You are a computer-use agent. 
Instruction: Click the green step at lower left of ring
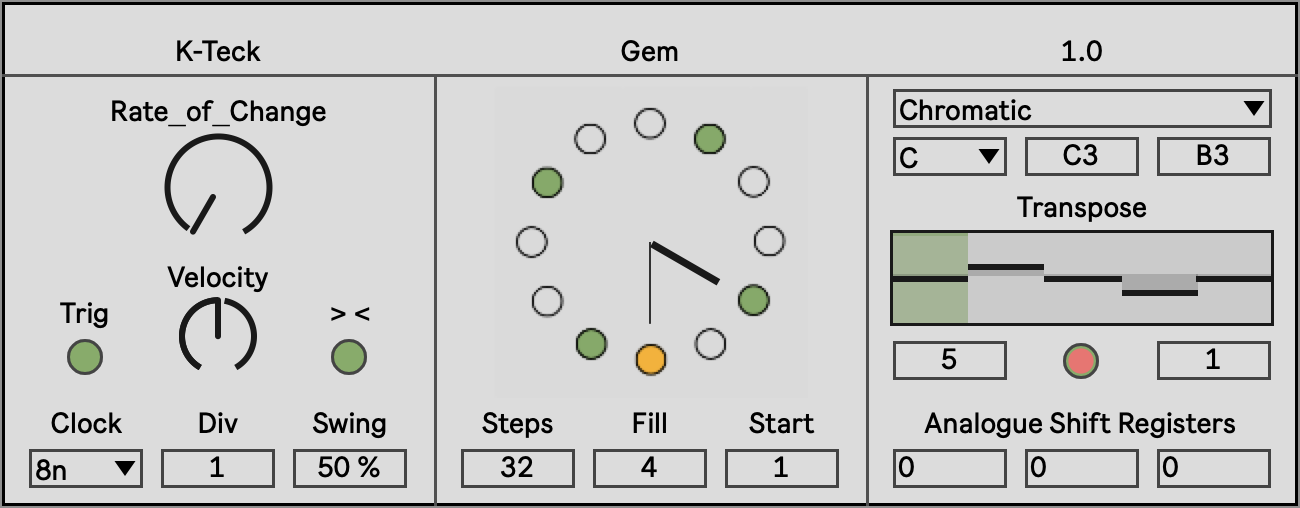591,343
